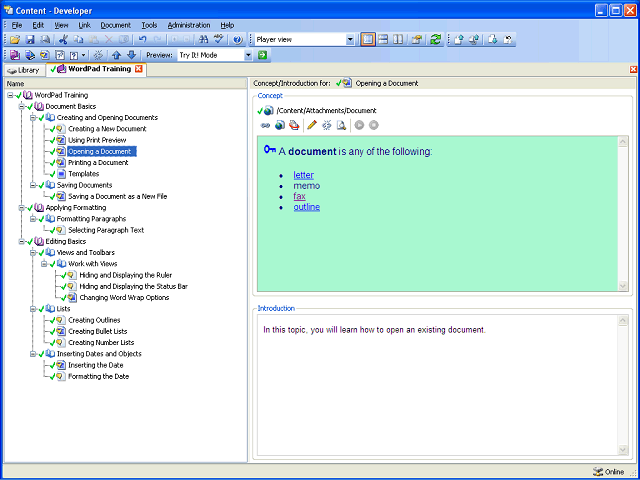
Task: Move item up with blue up arrow
Action: (x=116, y=55)
